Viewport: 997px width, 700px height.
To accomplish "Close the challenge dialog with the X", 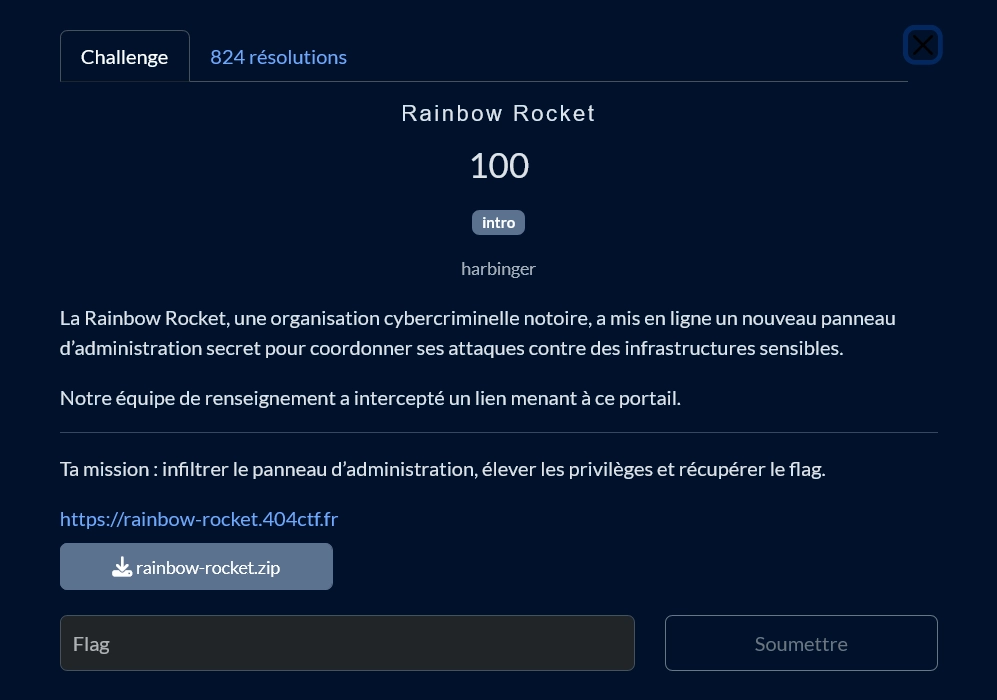I will pos(922,45).
